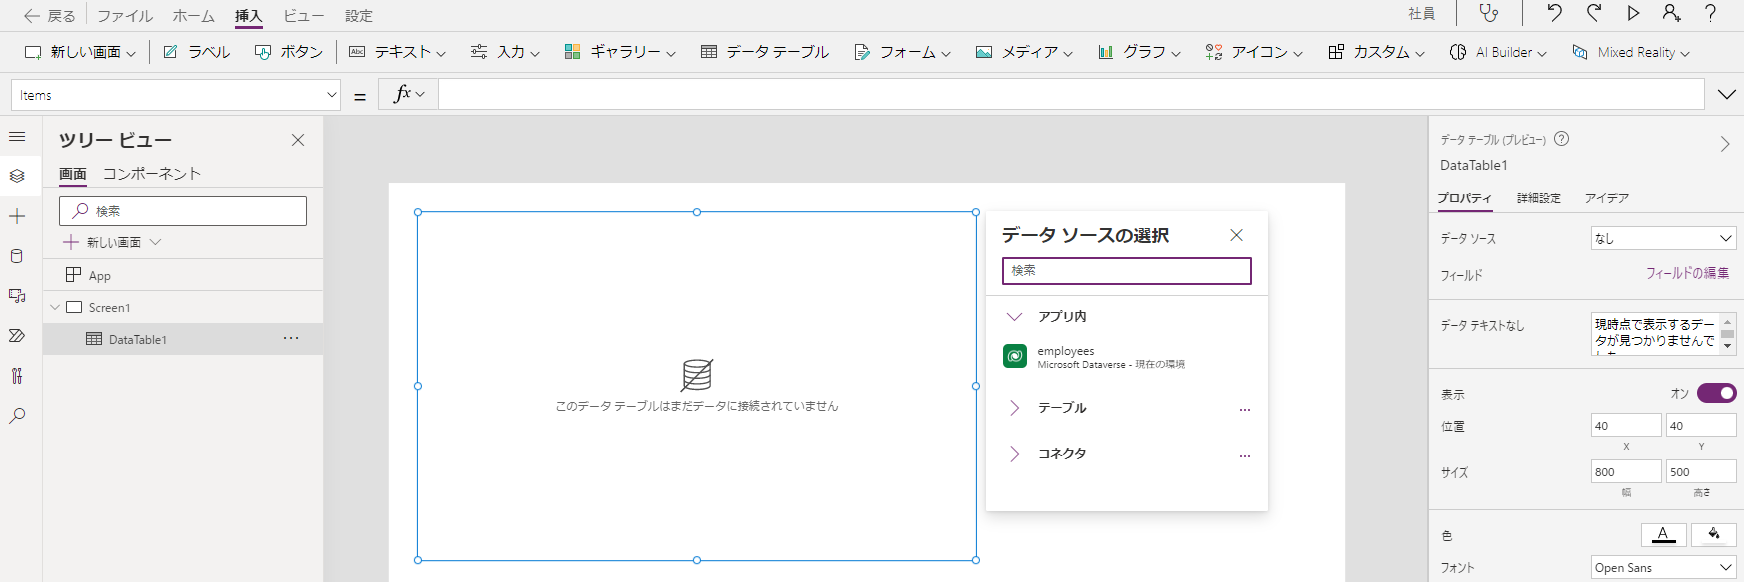
Task: Open more options for コネクタ section
Action: (1245, 456)
